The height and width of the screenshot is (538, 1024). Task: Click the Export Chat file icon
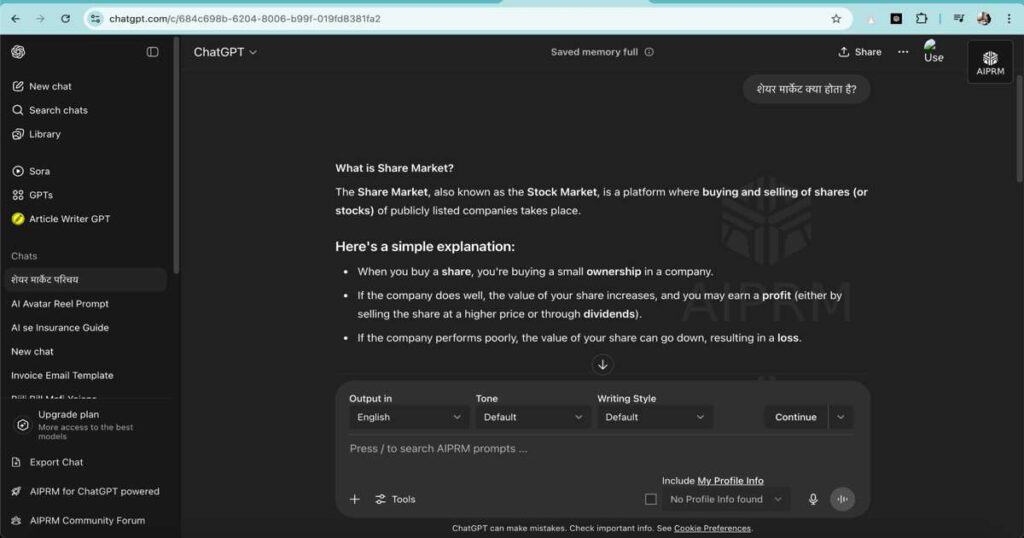tap(16, 462)
